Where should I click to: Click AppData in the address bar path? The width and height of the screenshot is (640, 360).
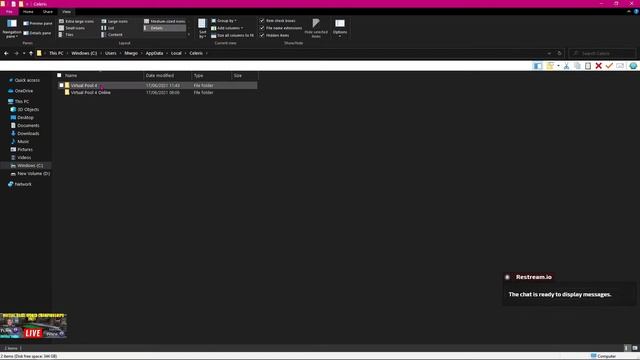click(154, 53)
